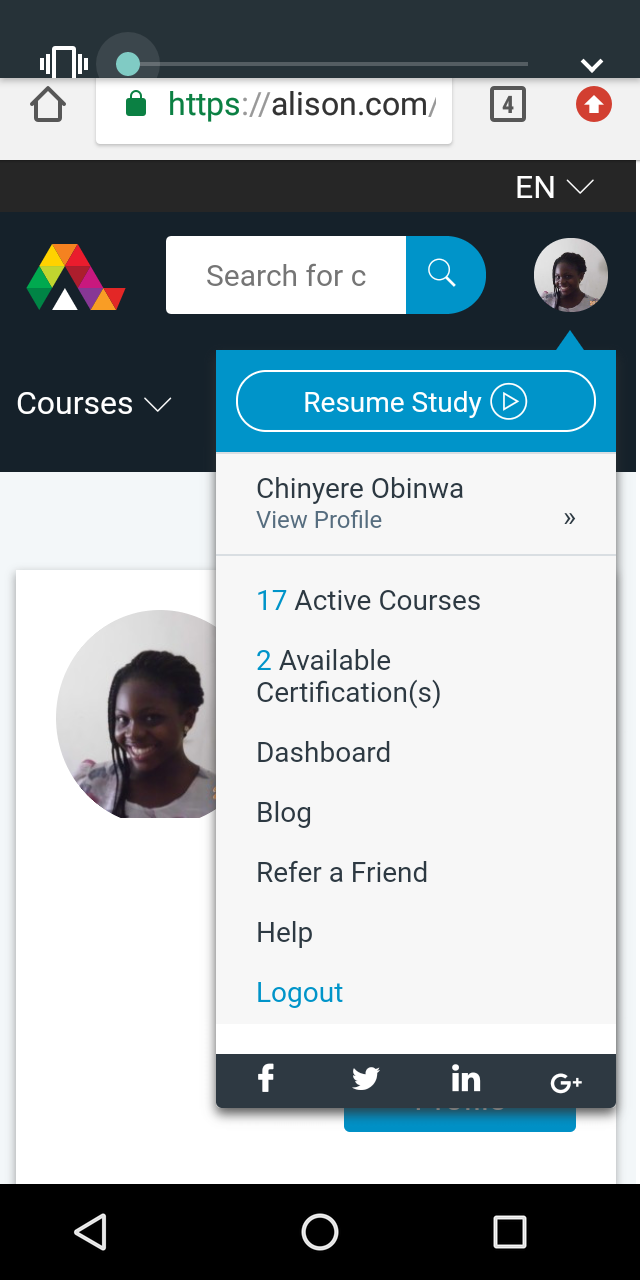Collapse the top bar with down chevron
640x1280 pixels.
click(x=592, y=65)
